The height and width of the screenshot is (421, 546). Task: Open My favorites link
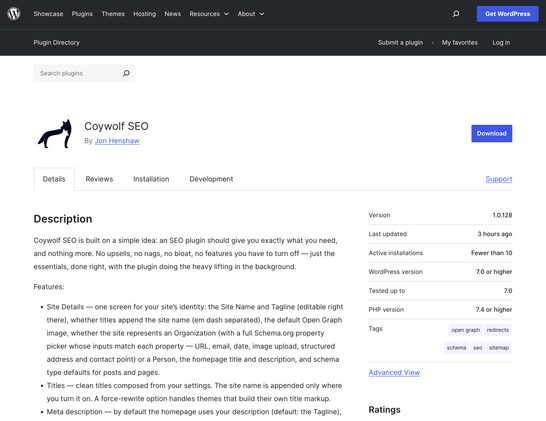460,42
